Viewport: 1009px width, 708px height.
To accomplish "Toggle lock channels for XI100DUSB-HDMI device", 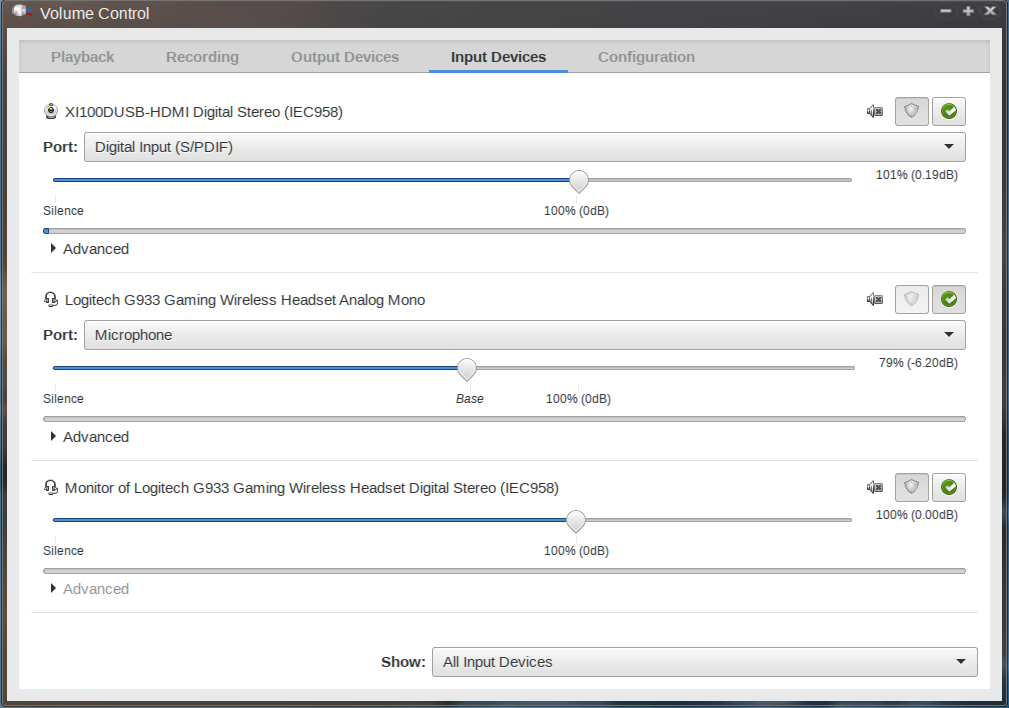I will [x=911, y=112].
